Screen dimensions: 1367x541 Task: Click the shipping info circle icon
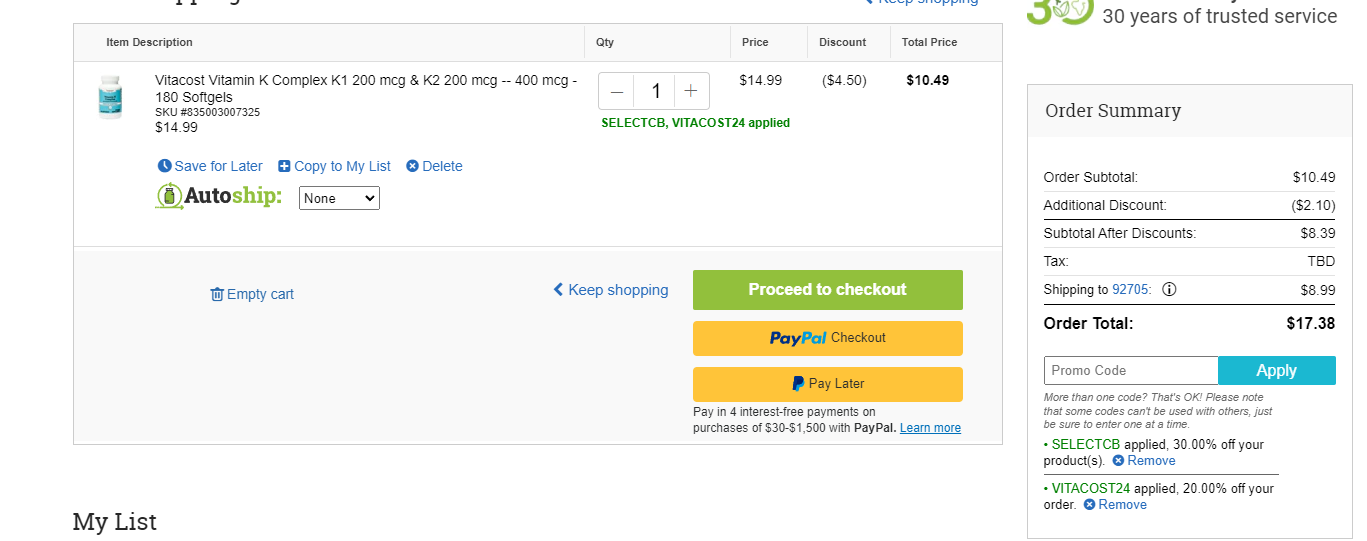(1169, 289)
